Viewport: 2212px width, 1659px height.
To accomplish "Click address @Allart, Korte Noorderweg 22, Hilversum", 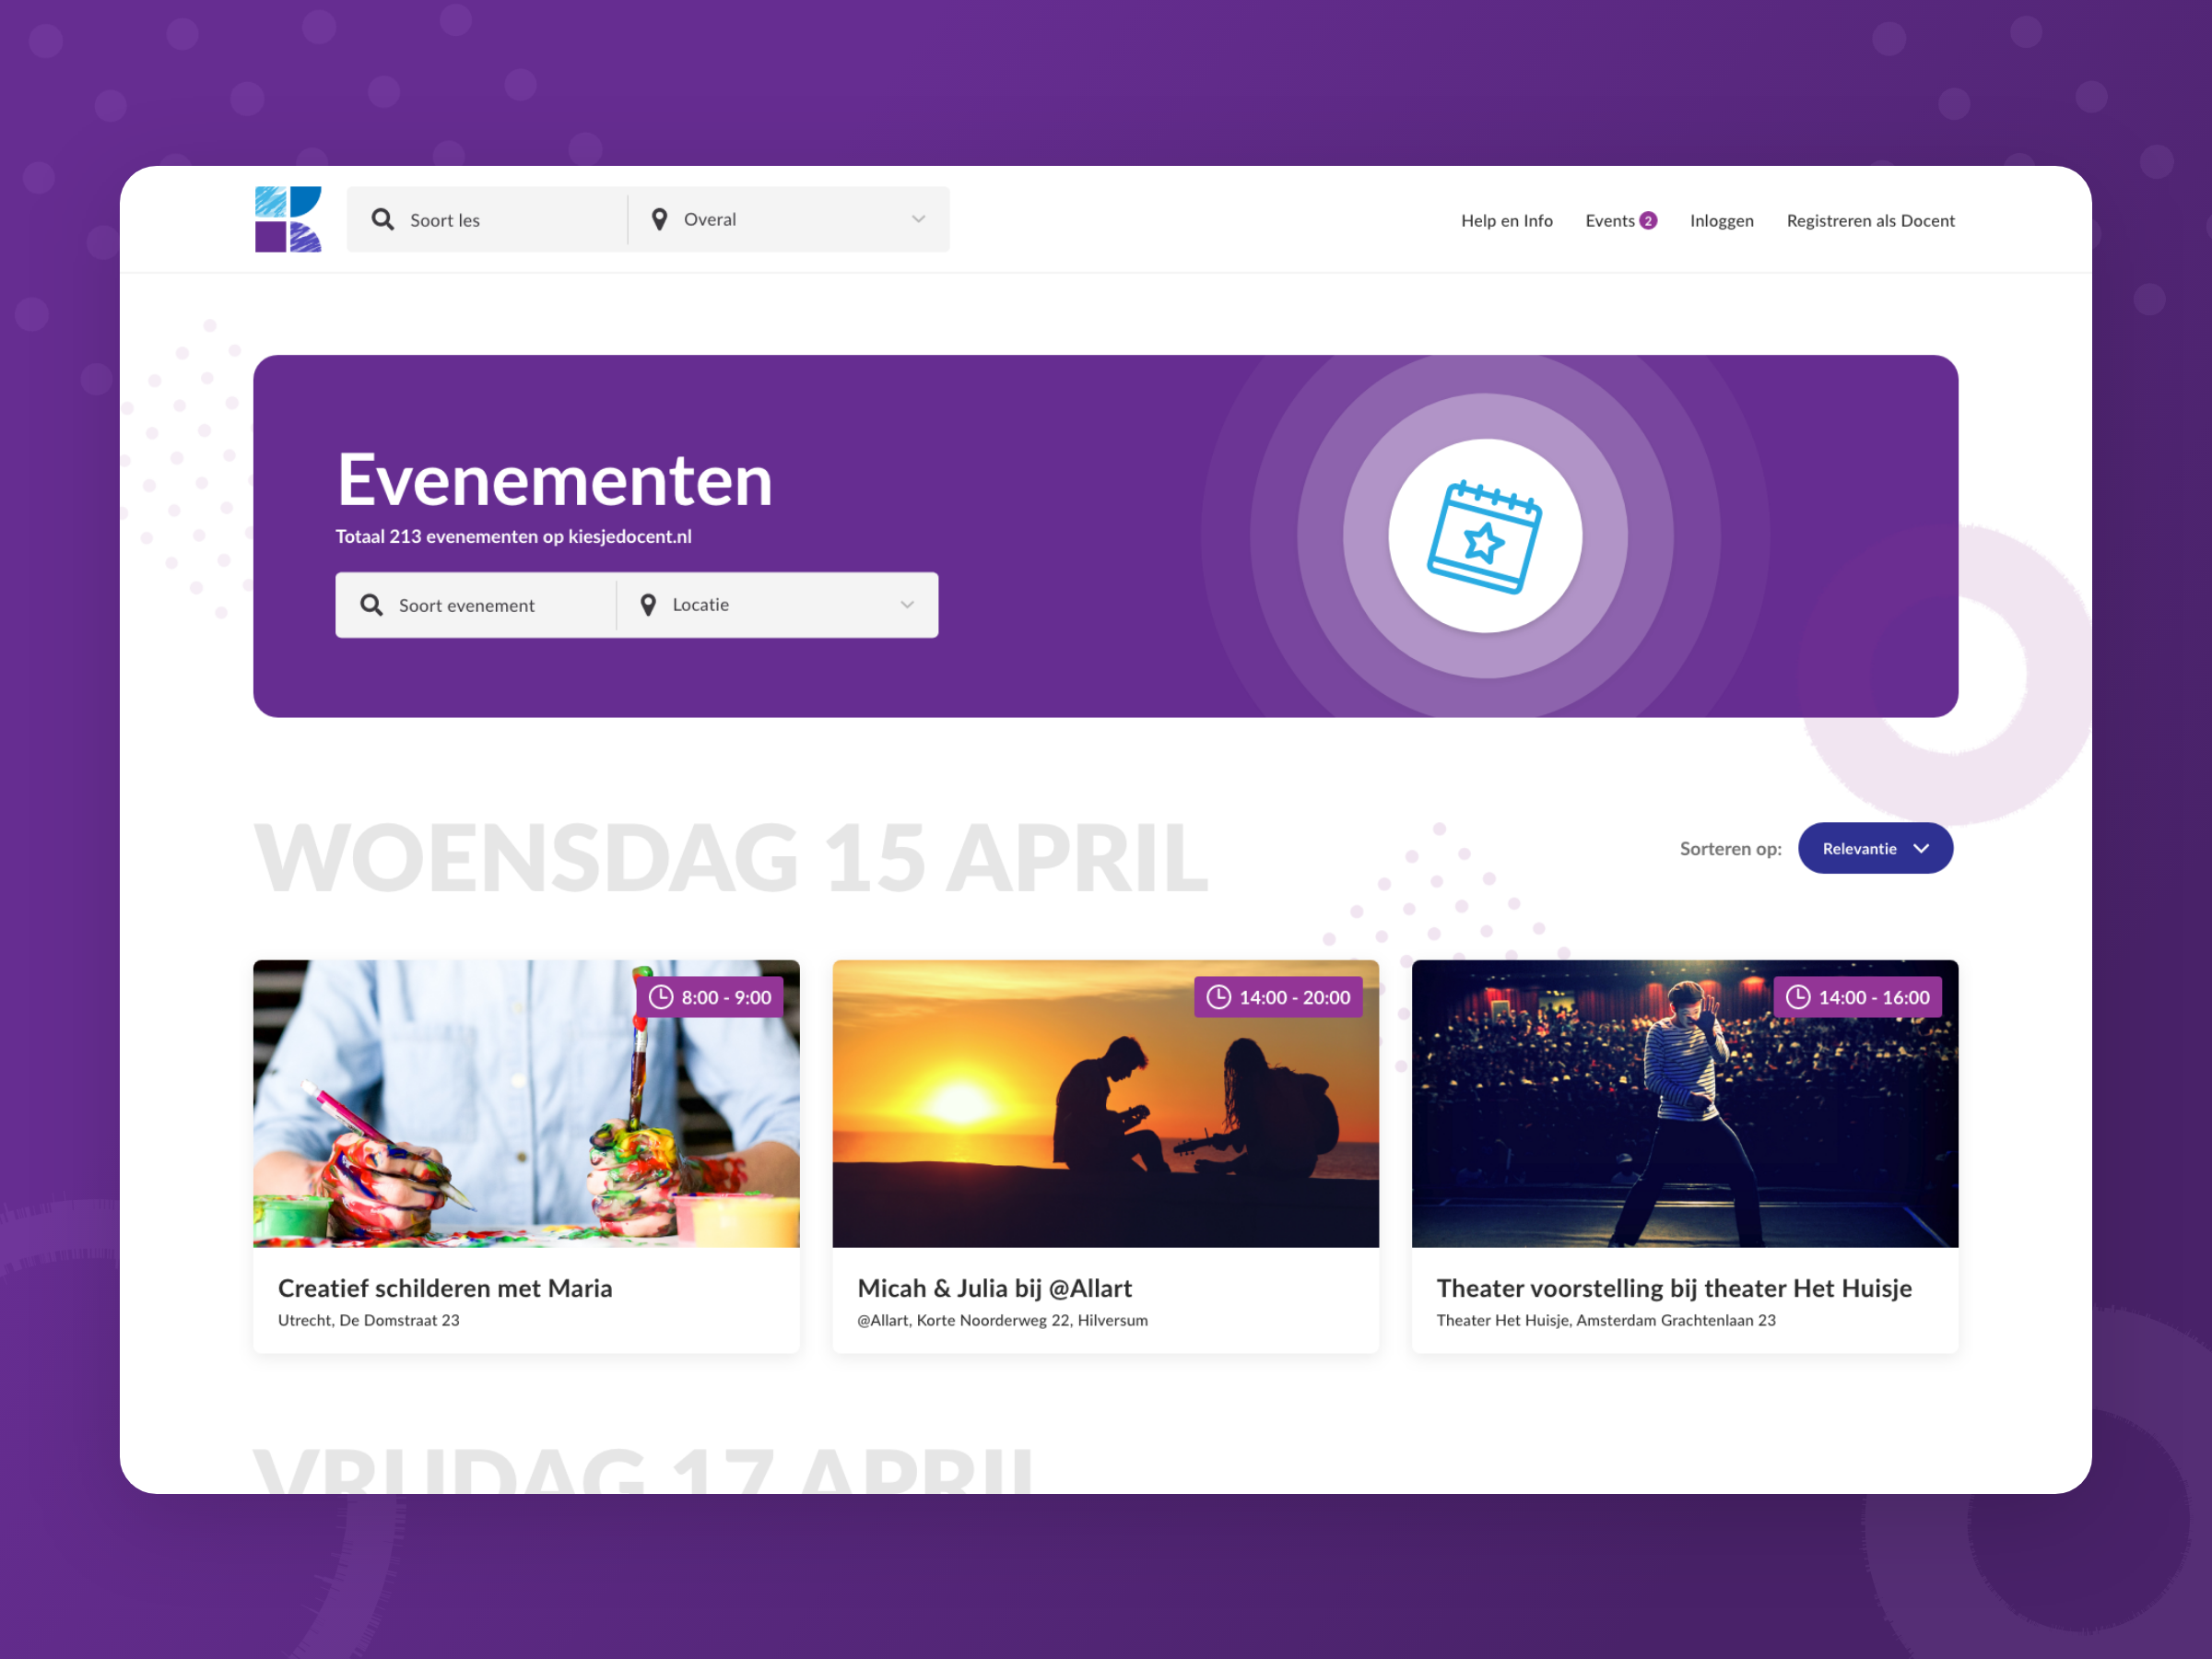I will (x=1003, y=1320).
